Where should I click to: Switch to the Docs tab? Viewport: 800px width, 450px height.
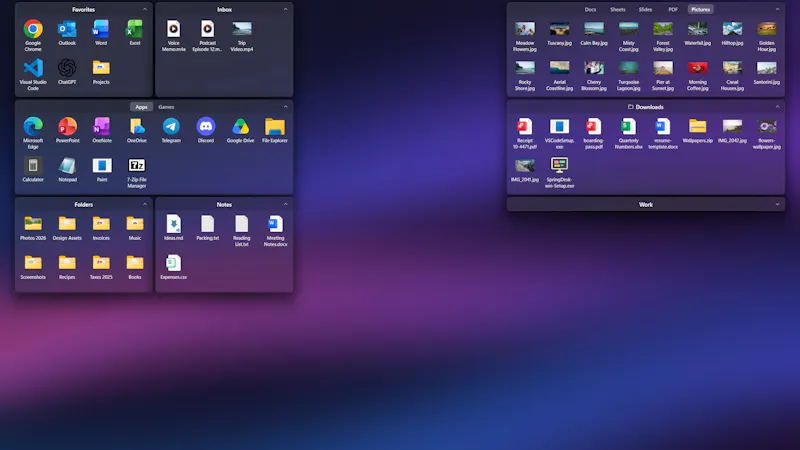tap(590, 9)
